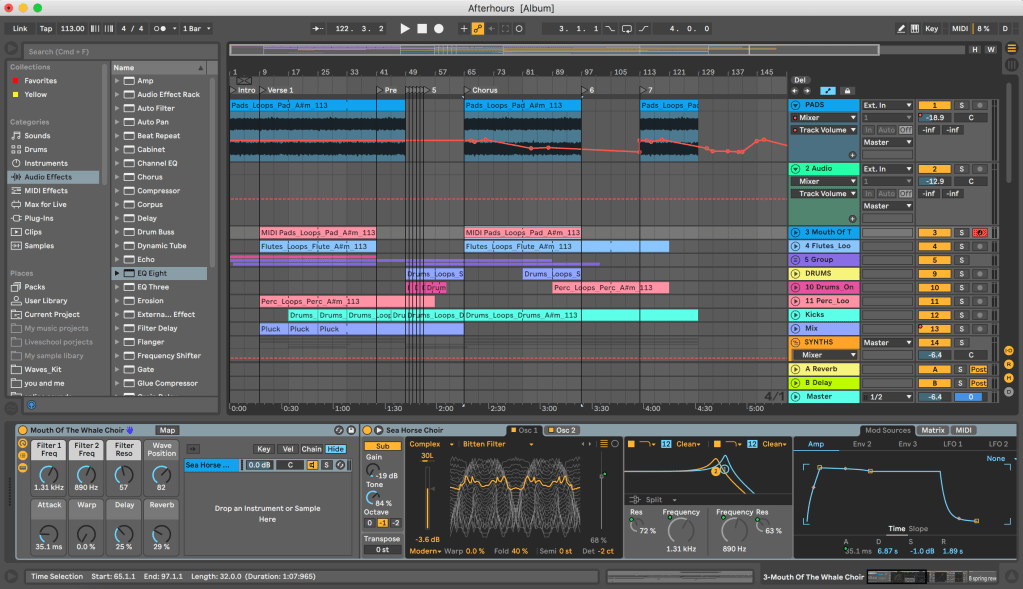The image size is (1023, 589).
Task: Toggle the Sub oscillator on
Action: pos(382,446)
